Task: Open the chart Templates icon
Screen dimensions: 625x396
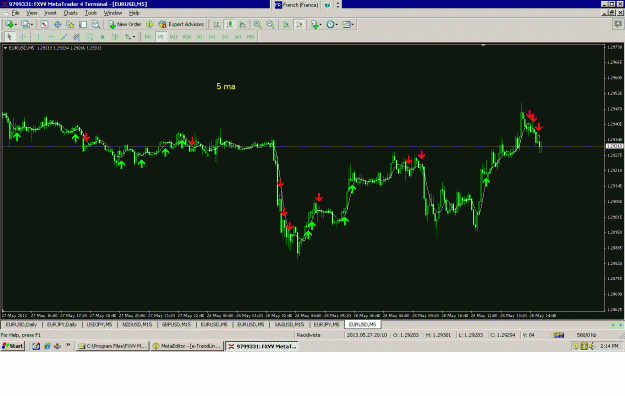Action: pyautogui.click(x=346, y=24)
